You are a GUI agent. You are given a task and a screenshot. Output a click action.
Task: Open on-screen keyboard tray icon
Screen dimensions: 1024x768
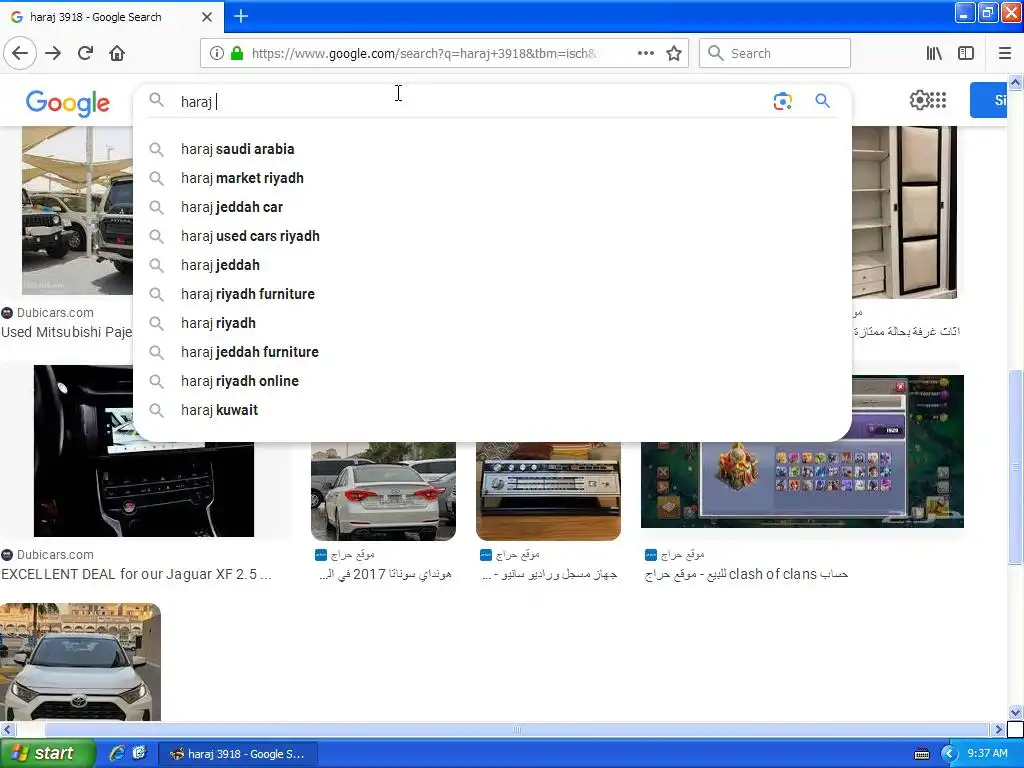[921, 754]
